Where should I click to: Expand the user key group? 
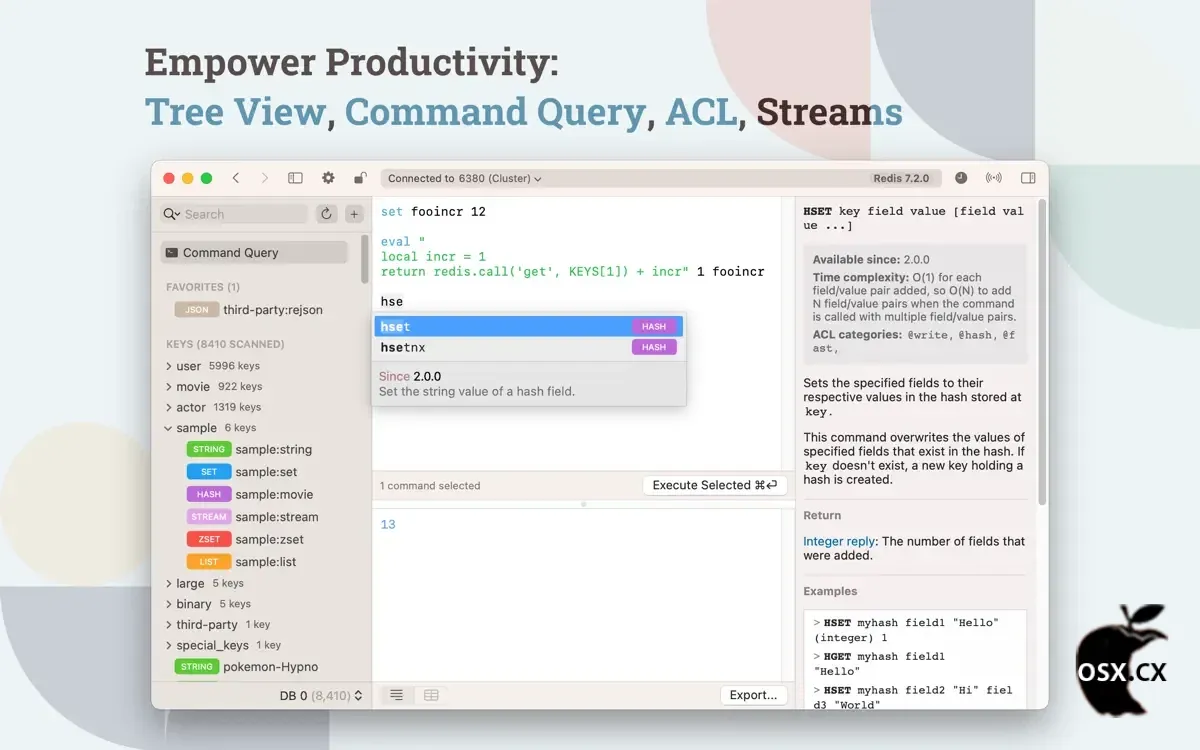pyautogui.click(x=169, y=366)
